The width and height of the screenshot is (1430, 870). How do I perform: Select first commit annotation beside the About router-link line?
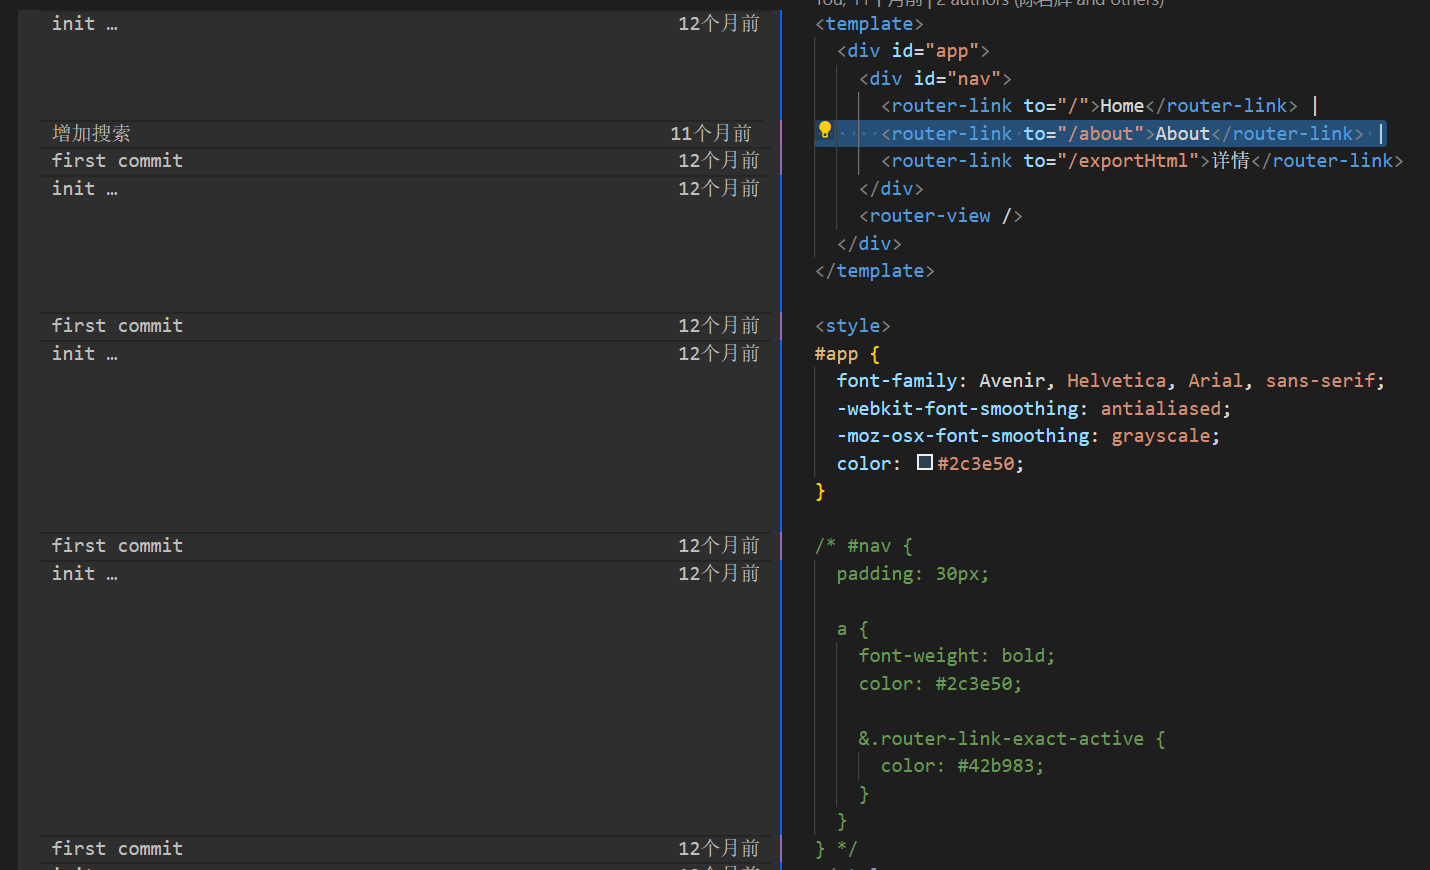pos(117,161)
